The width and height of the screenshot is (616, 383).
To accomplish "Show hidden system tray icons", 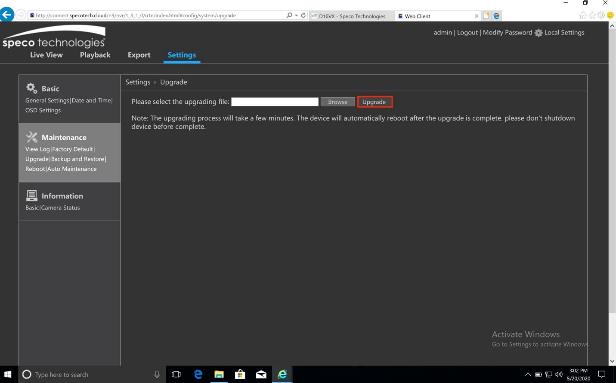I will [528, 374].
